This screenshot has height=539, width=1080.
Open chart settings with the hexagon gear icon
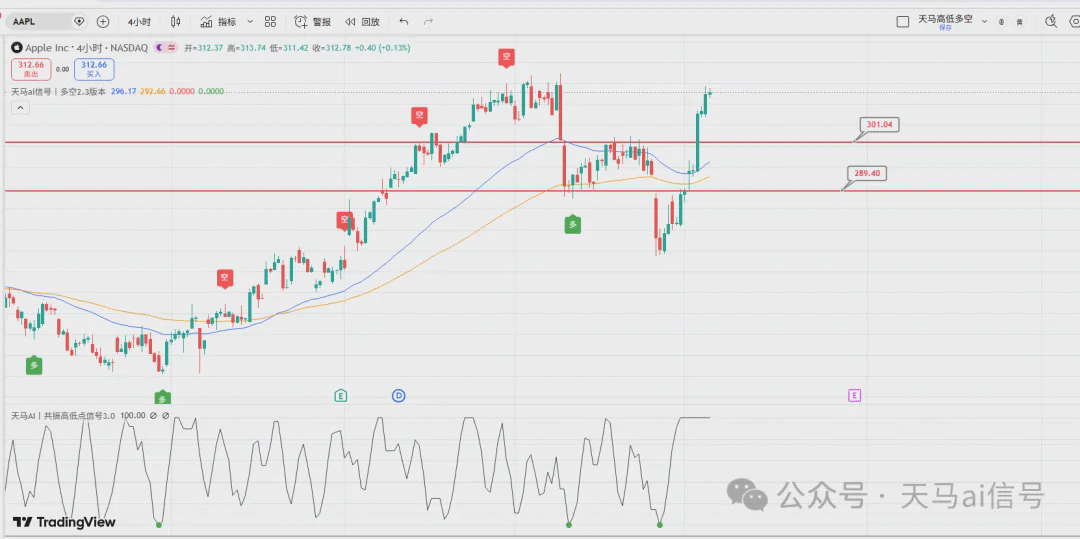(x=1074, y=21)
